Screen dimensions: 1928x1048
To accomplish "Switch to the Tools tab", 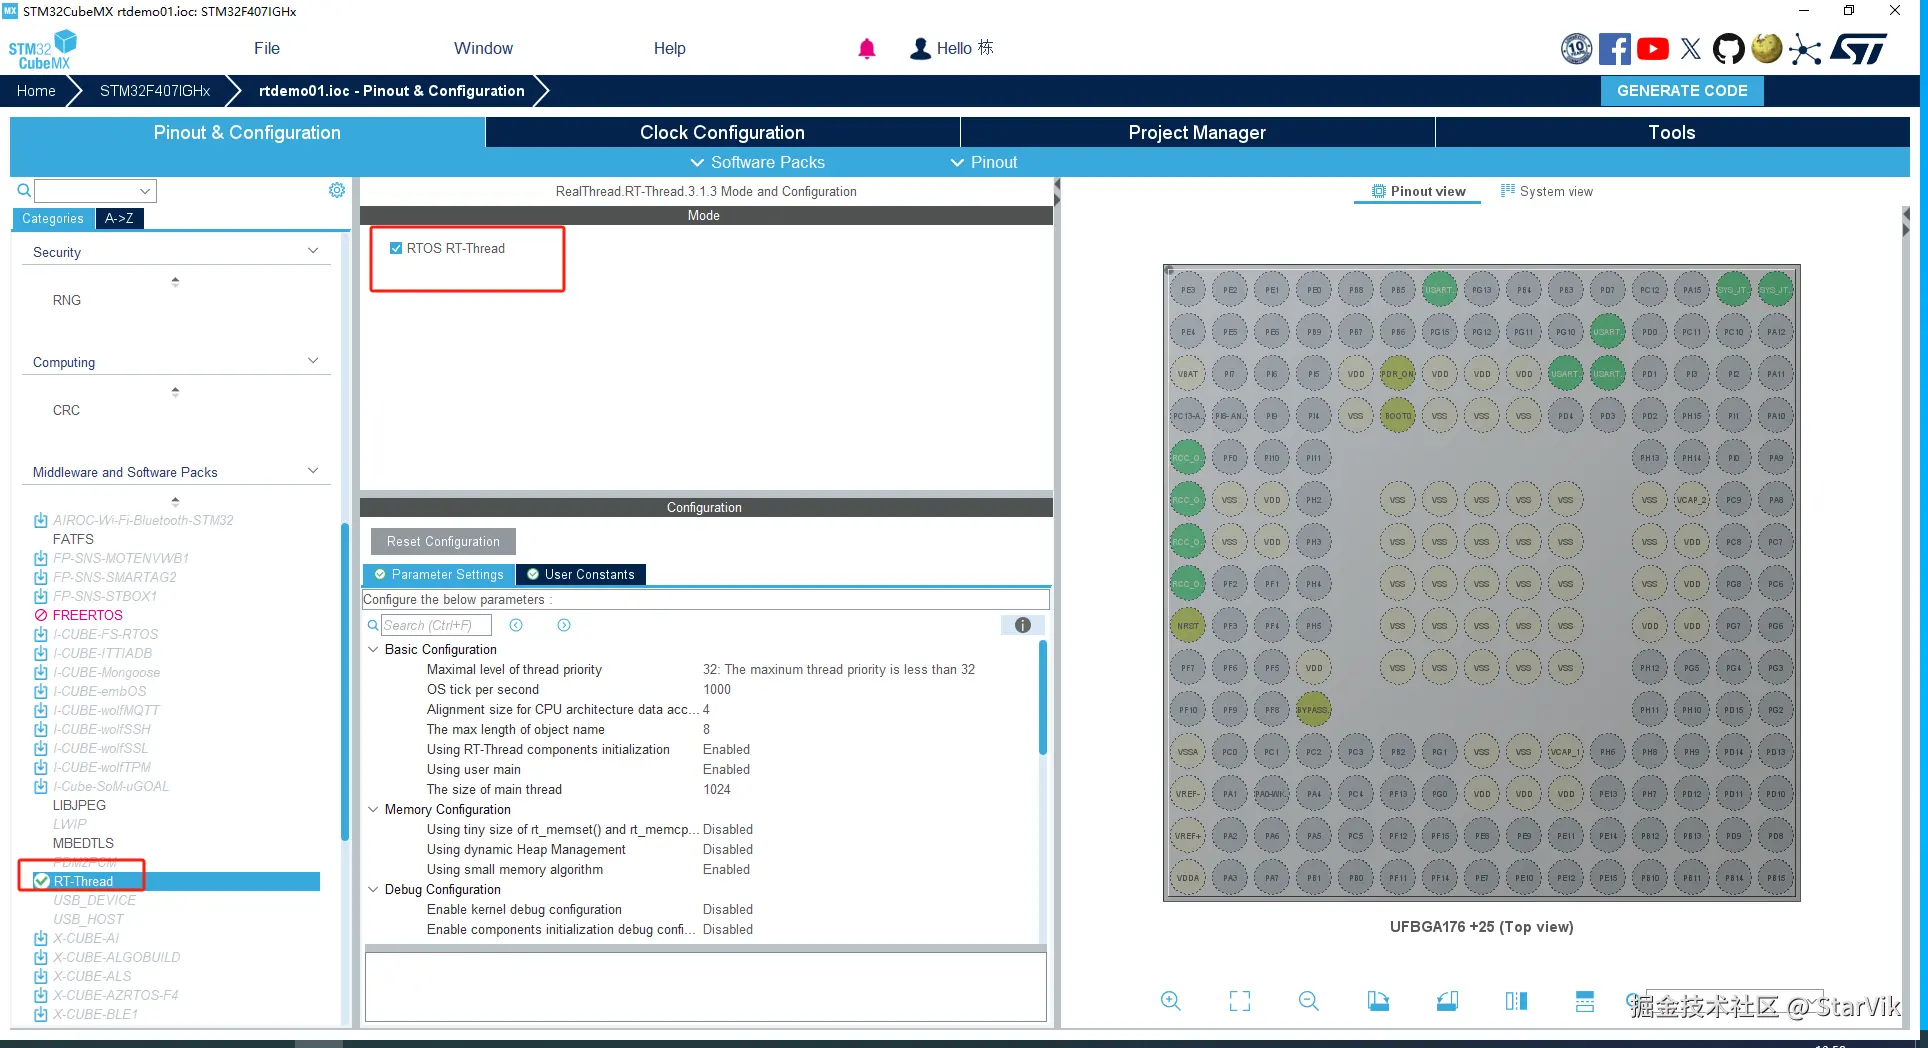I will pyautogui.click(x=1672, y=132).
